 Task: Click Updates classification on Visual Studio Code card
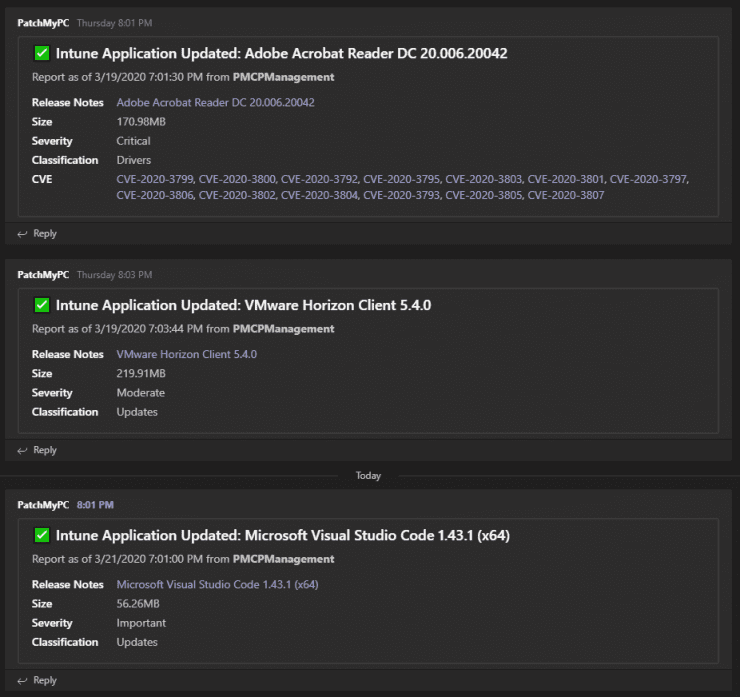click(137, 643)
